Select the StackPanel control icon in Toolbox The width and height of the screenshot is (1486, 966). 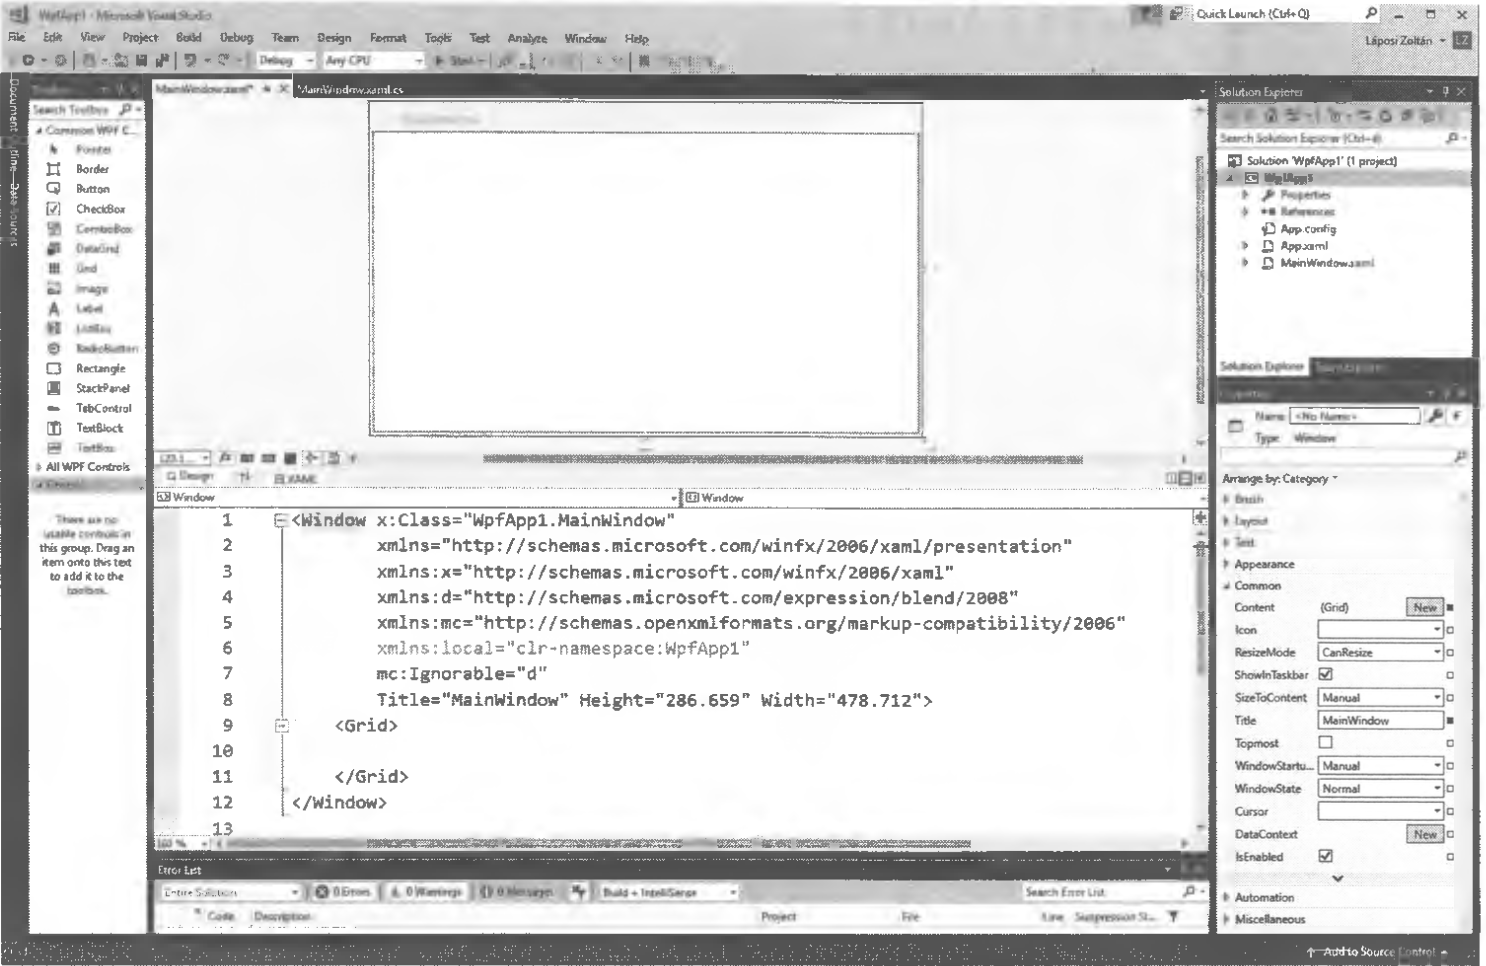pos(54,389)
